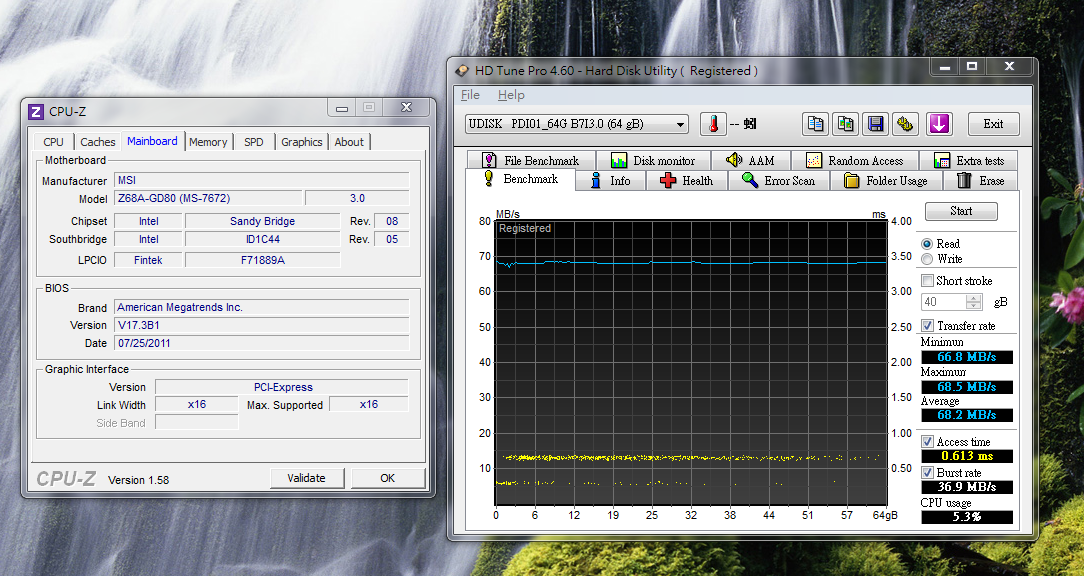Switch to Random Access tab
The height and width of the screenshot is (576, 1084).
[x=854, y=160]
